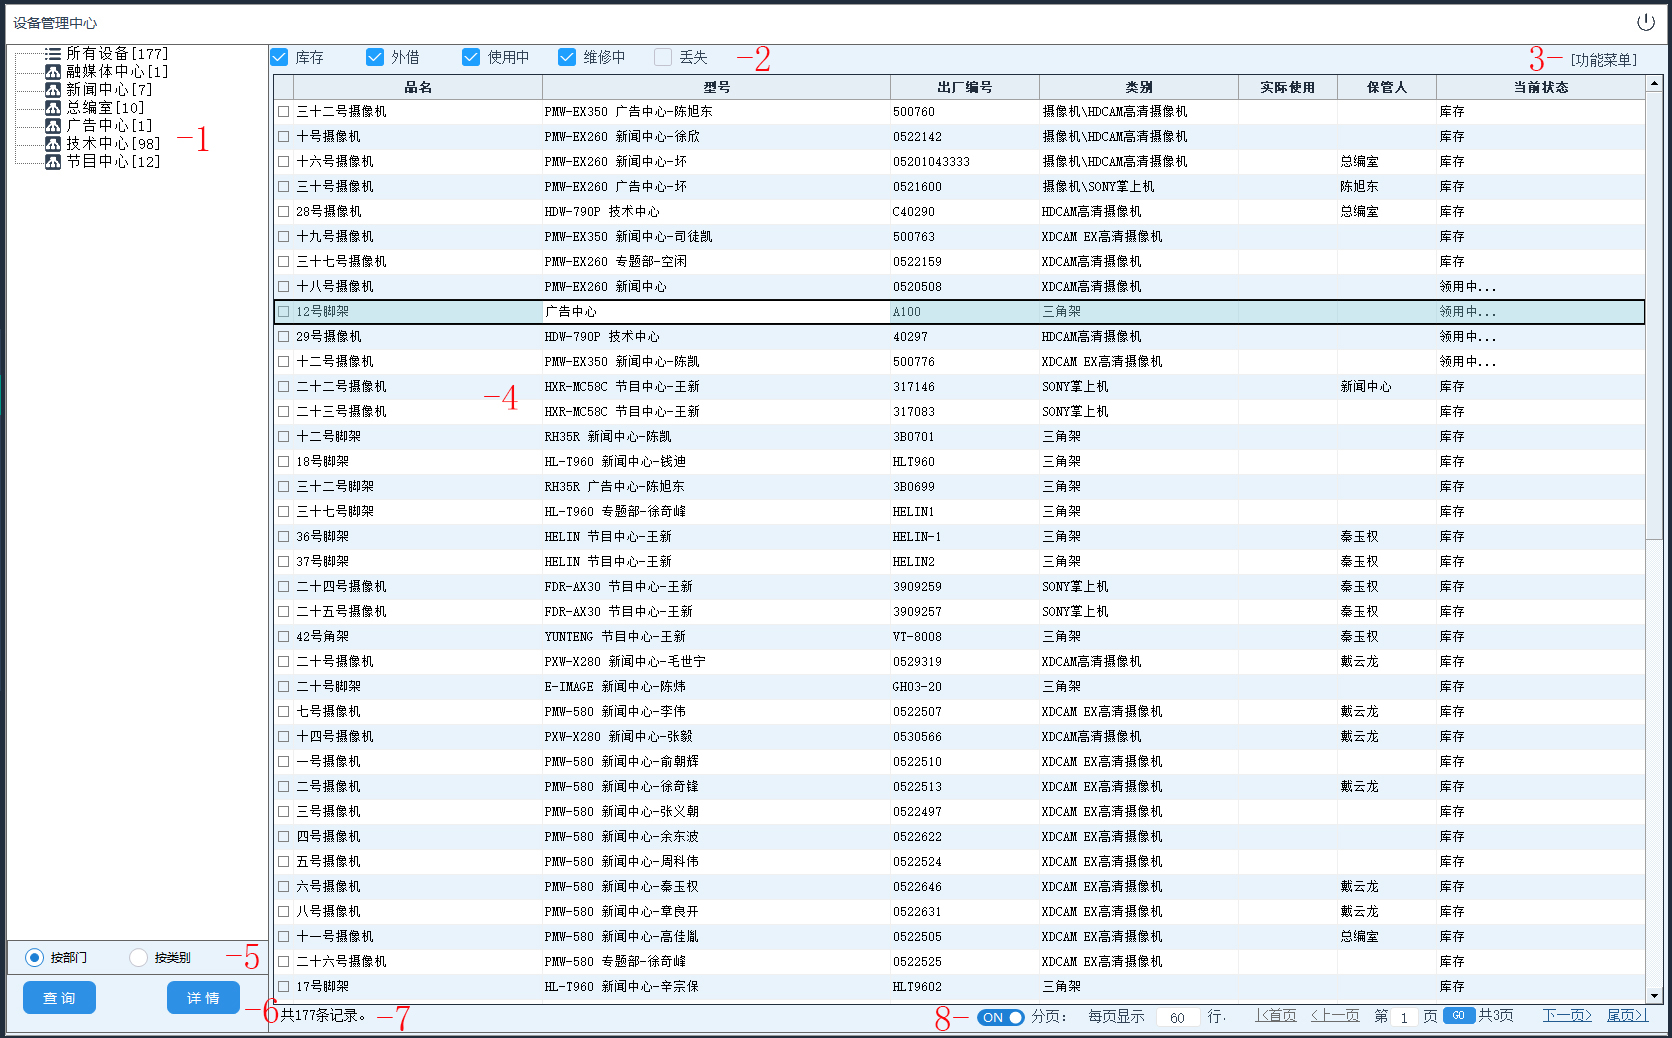
Task: Click the 所有设备 list icon in tree
Action: click(x=53, y=54)
